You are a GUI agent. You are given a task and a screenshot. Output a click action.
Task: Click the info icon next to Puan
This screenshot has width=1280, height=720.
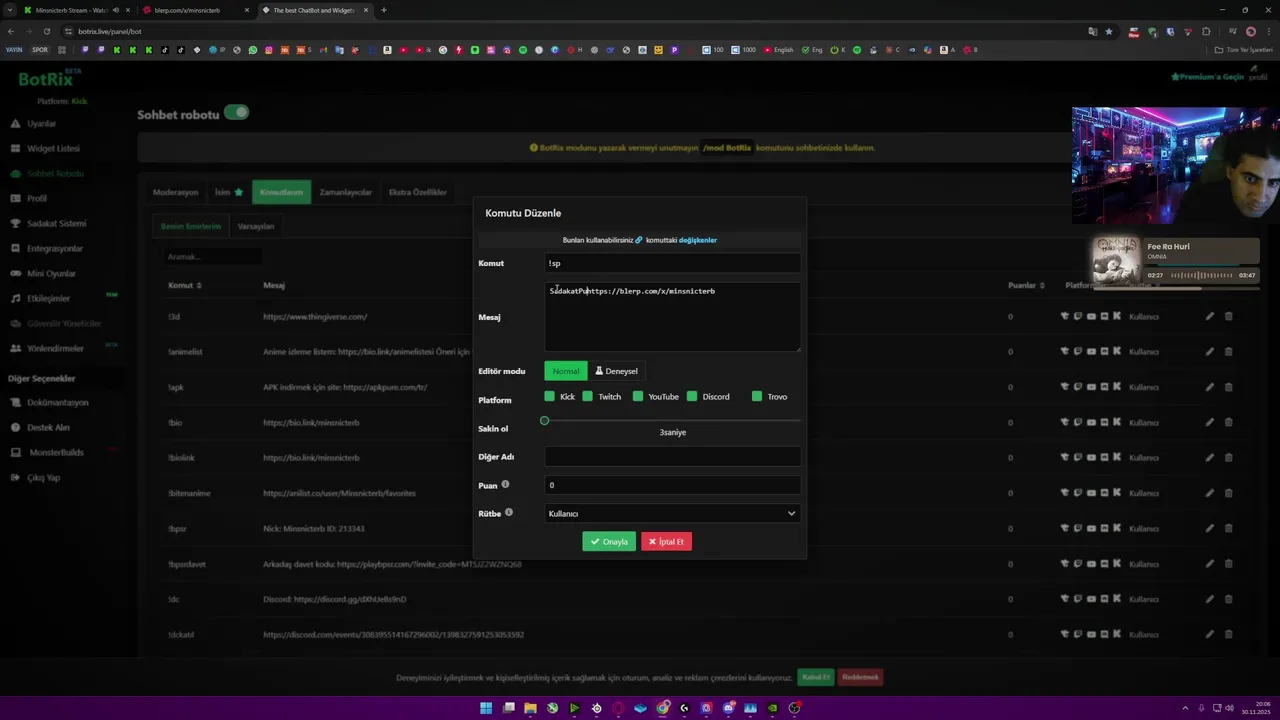505,484
